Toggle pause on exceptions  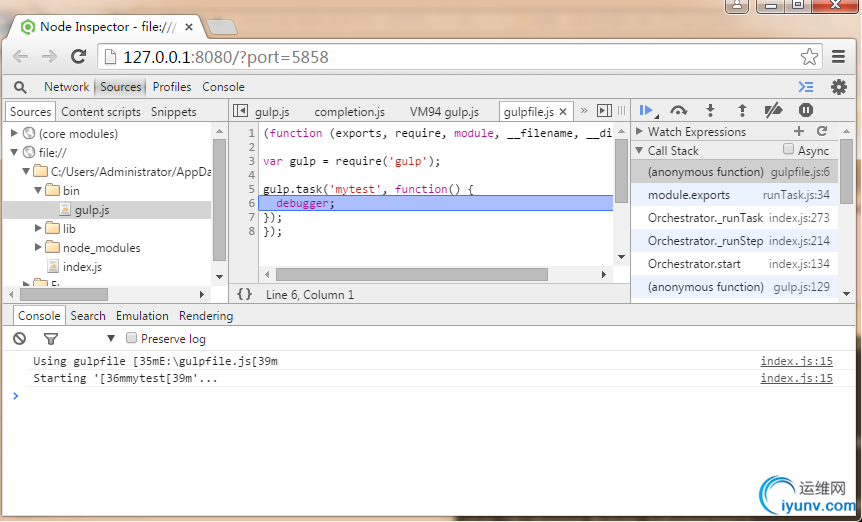[x=805, y=110]
